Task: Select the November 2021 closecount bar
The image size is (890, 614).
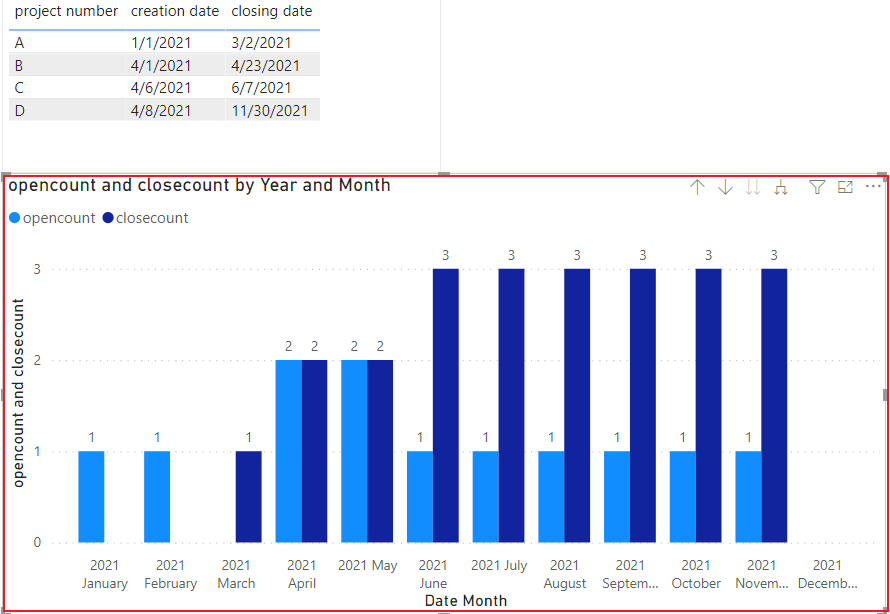Action: pos(774,406)
